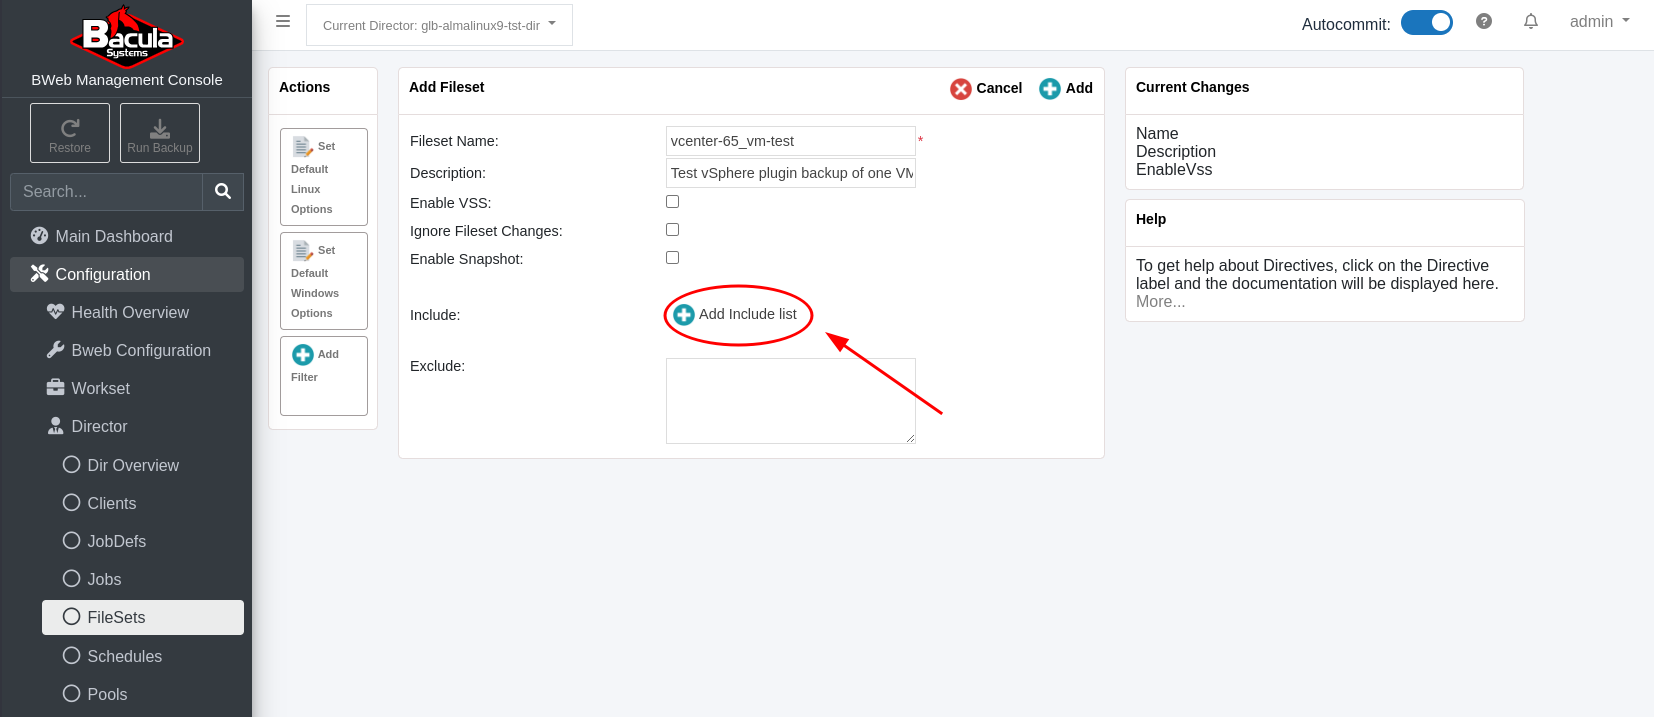Click the Run Backup icon button
Image resolution: width=1654 pixels, height=717 pixels.
pyautogui.click(x=160, y=133)
